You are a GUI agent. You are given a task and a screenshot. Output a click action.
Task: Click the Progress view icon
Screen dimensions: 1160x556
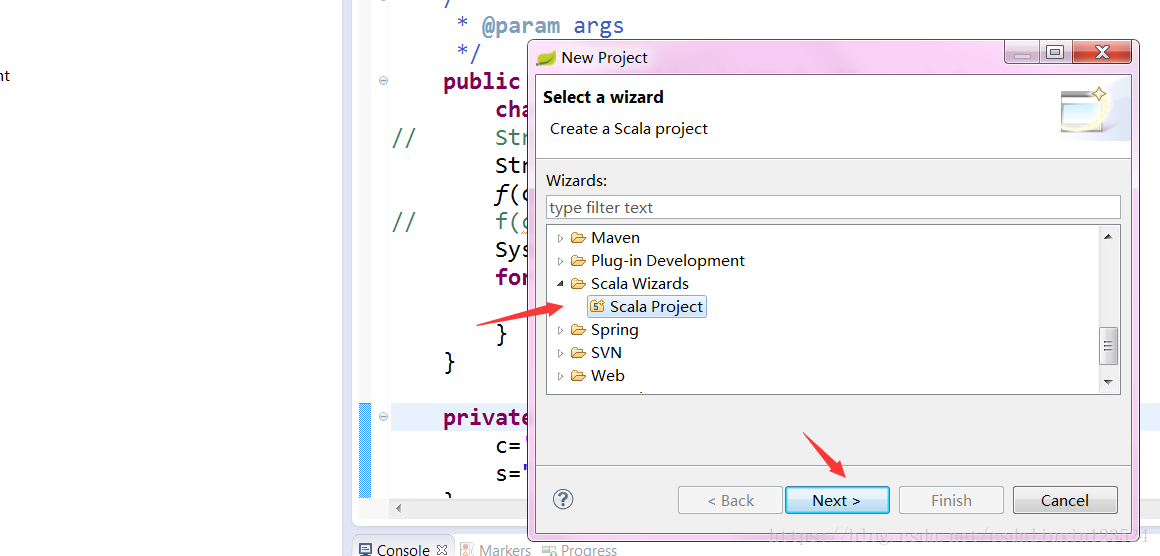click(x=549, y=550)
